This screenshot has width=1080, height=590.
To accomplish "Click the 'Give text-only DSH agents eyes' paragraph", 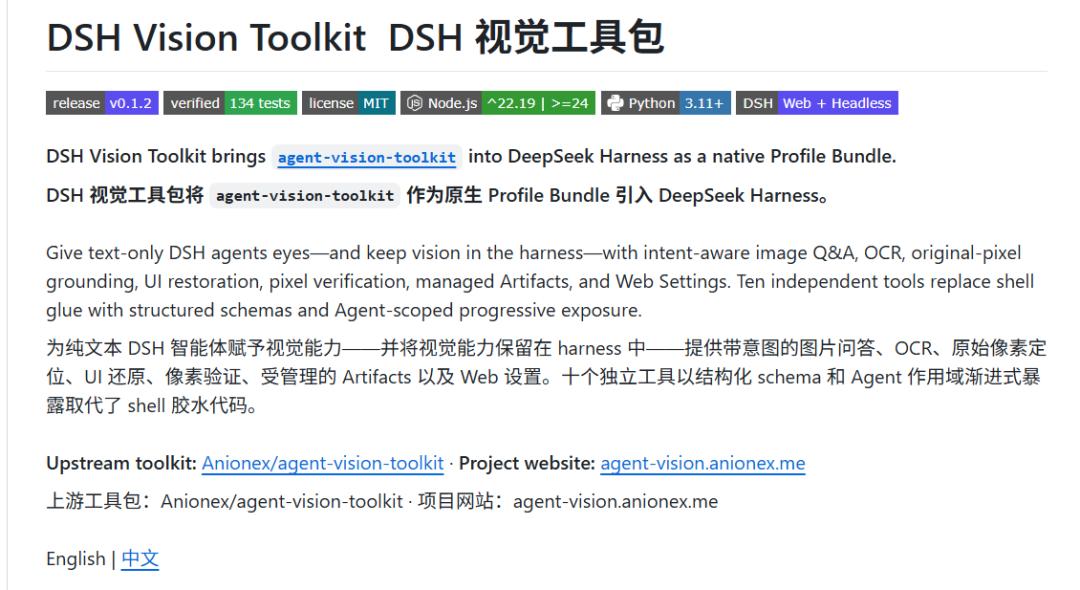I will (541, 282).
